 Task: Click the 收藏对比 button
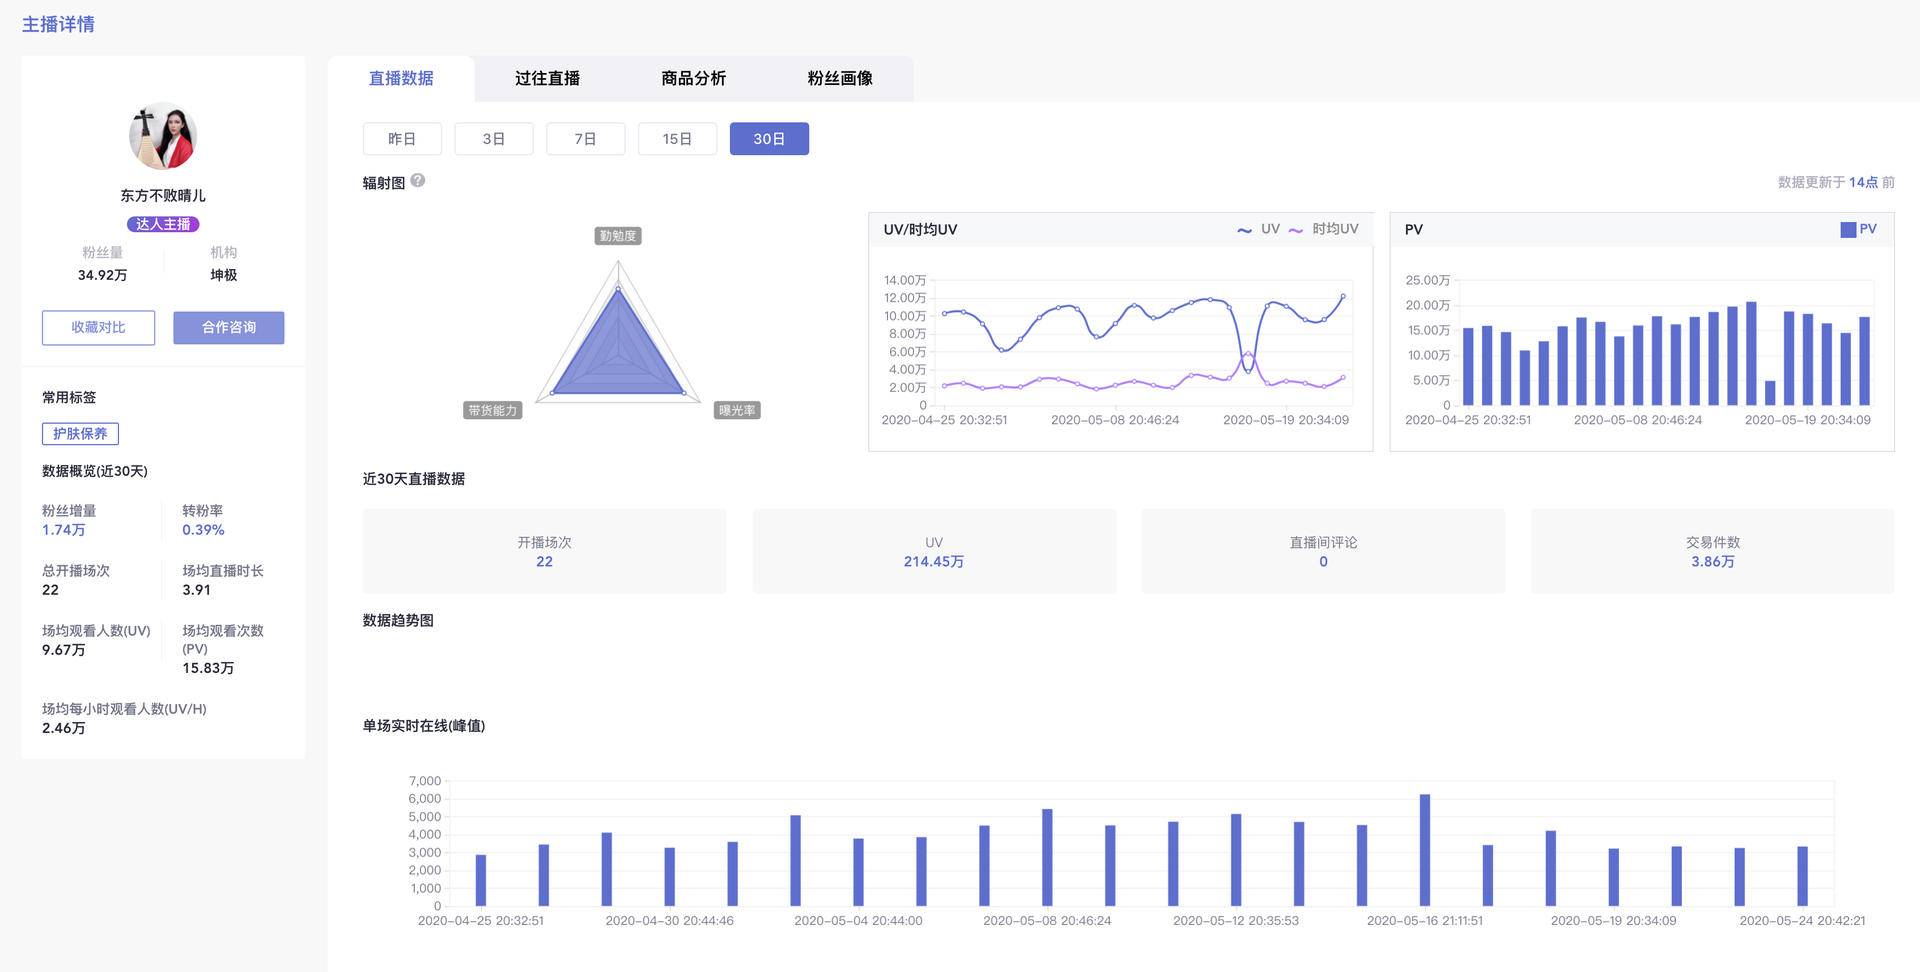click(98, 327)
